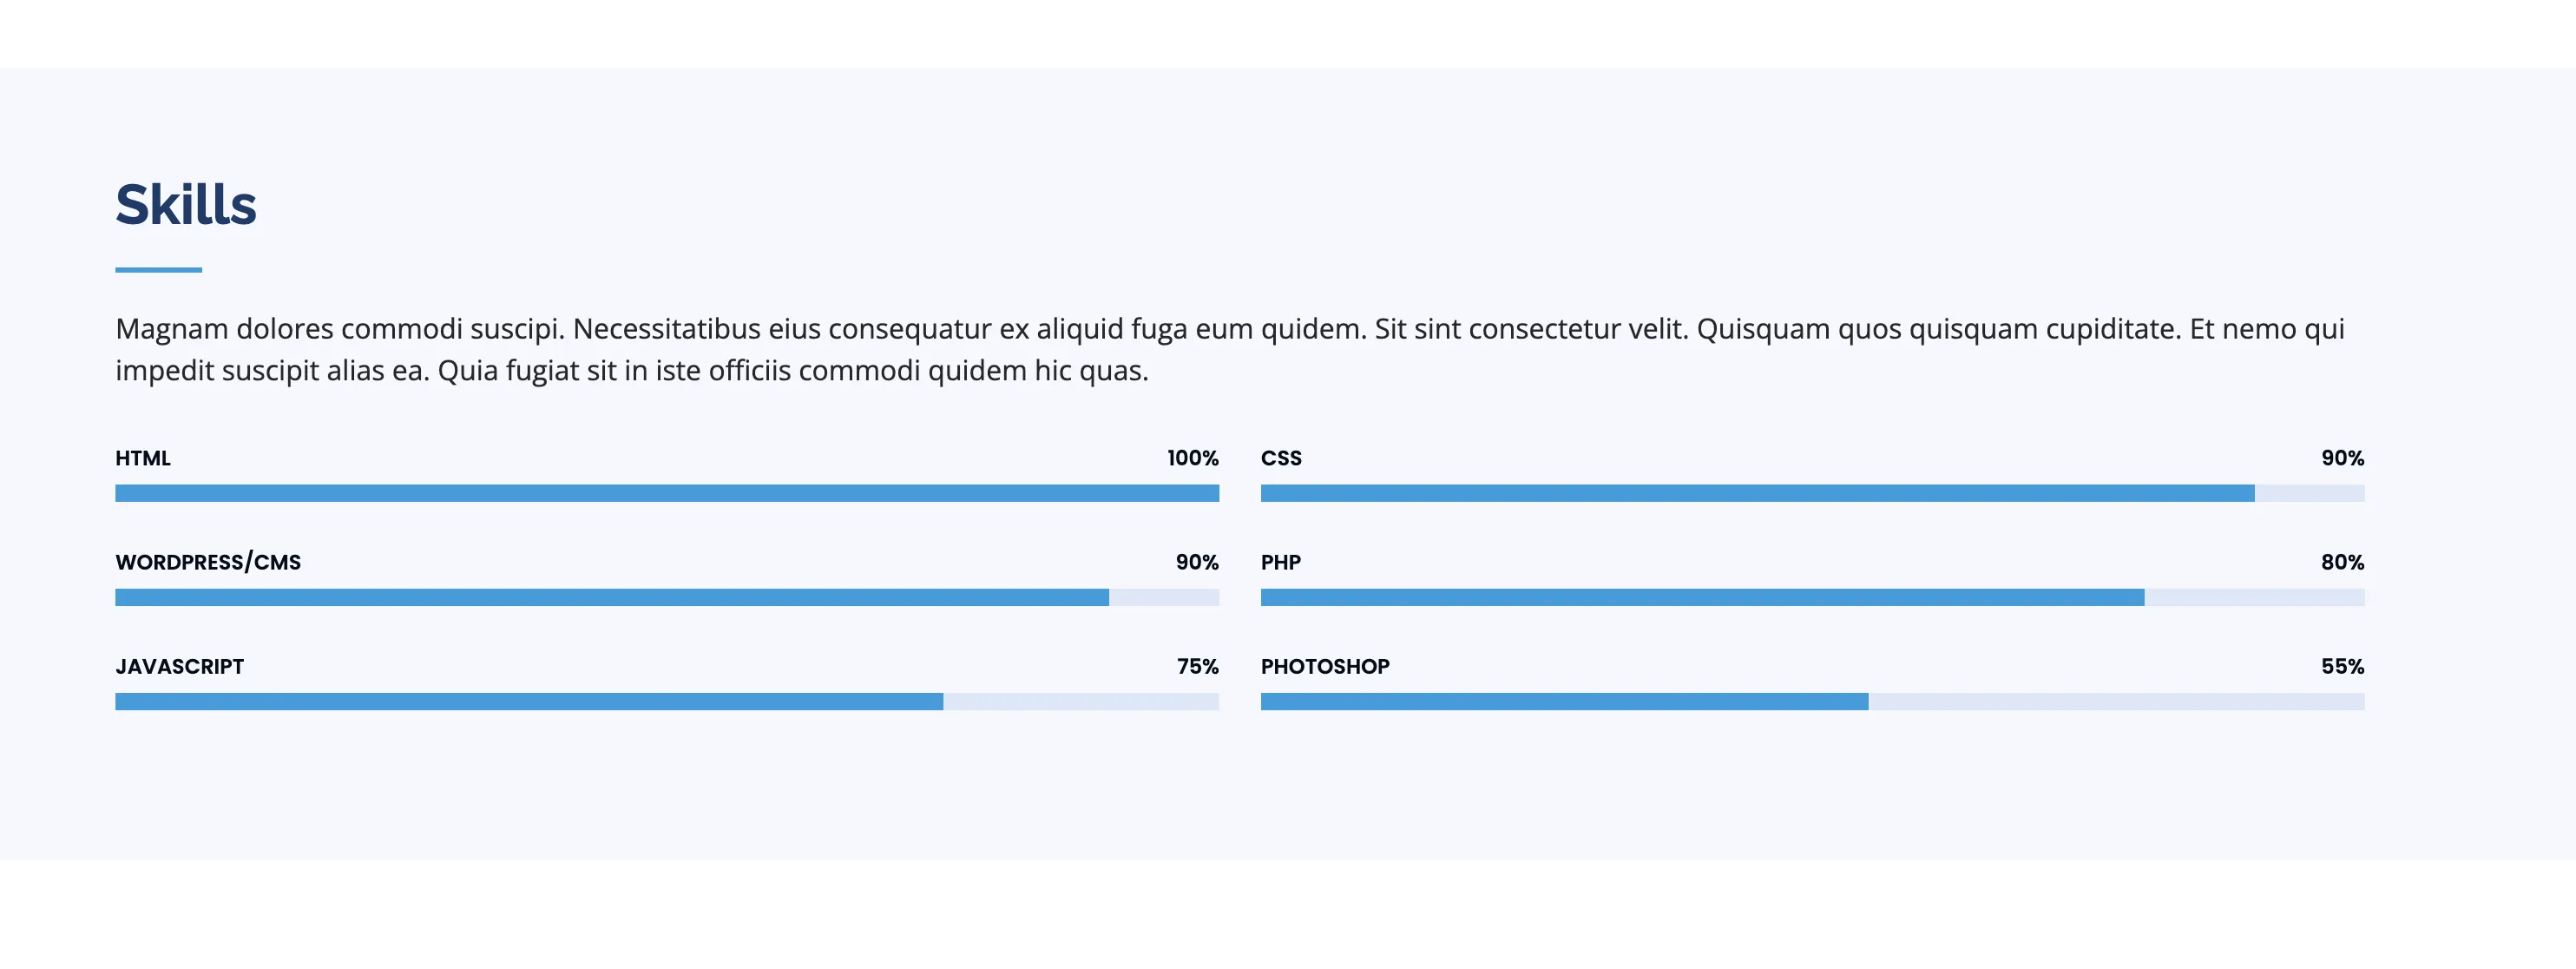Click the PHP progress bar

[x=1812, y=597]
